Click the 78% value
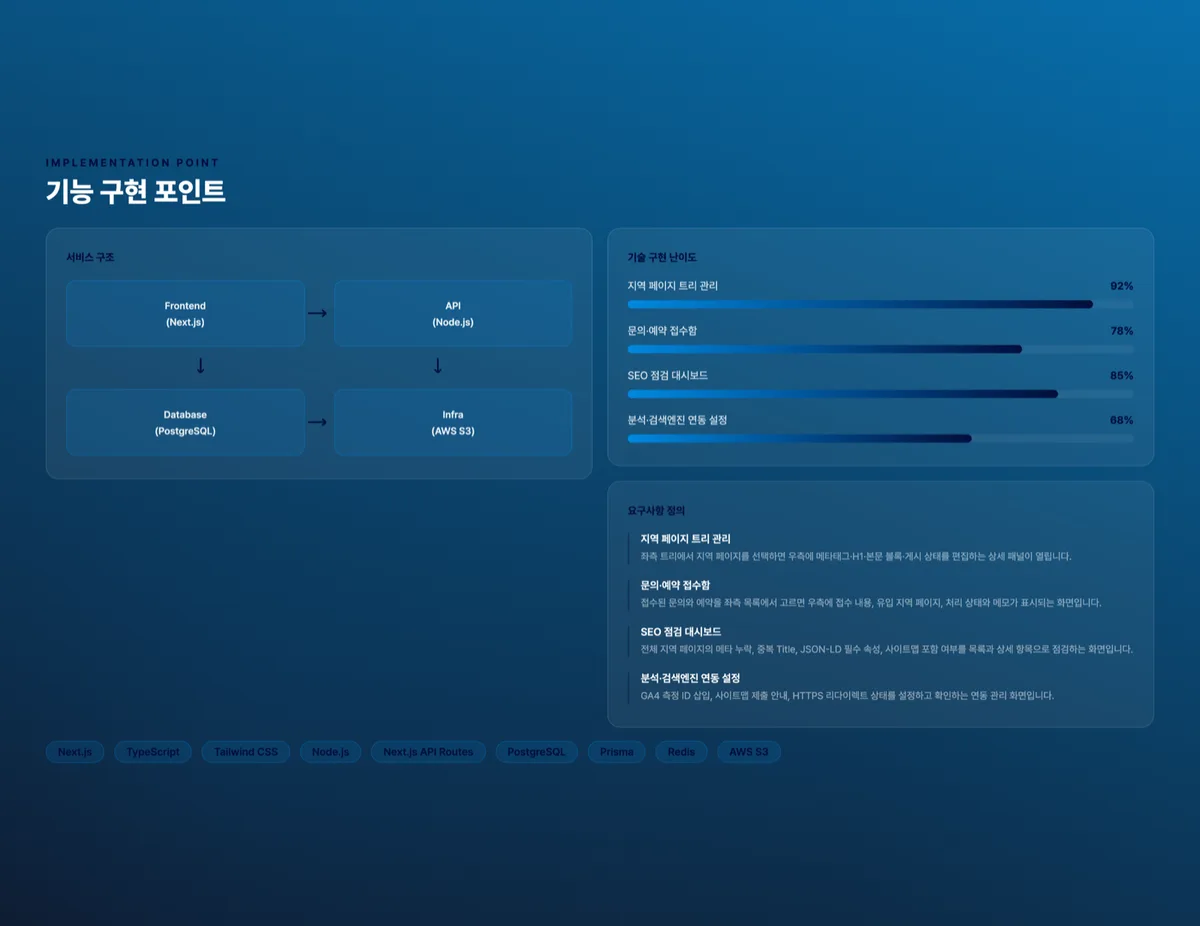Viewport: 1200px width, 926px height. coord(1121,331)
